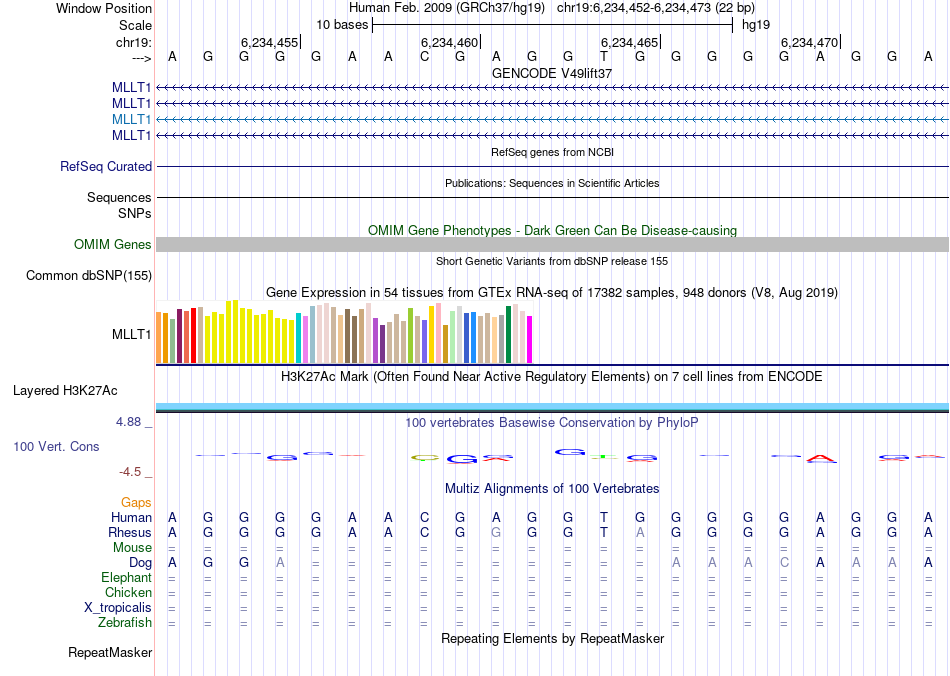Click the Dog species row label

pos(140,563)
